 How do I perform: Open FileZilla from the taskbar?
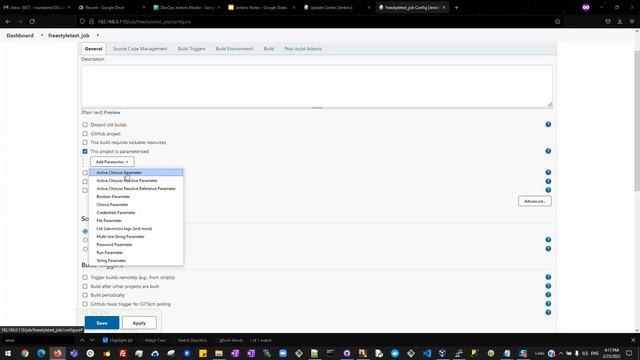point(123,353)
